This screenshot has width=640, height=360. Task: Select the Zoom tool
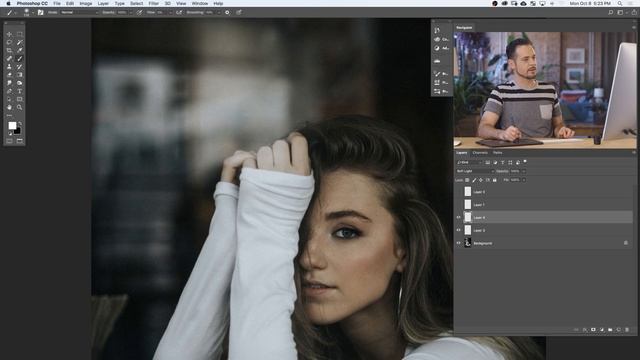(20, 107)
